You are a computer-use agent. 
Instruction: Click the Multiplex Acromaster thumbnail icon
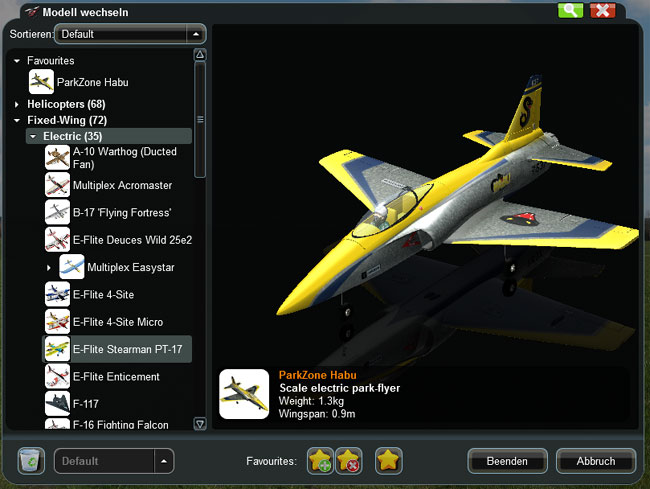(57, 185)
